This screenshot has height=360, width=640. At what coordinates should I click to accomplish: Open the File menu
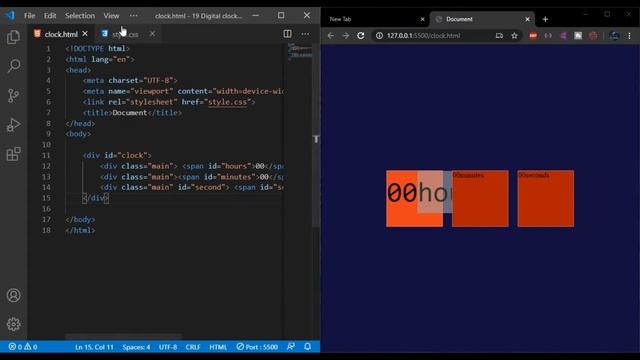pyautogui.click(x=29, y=16)
